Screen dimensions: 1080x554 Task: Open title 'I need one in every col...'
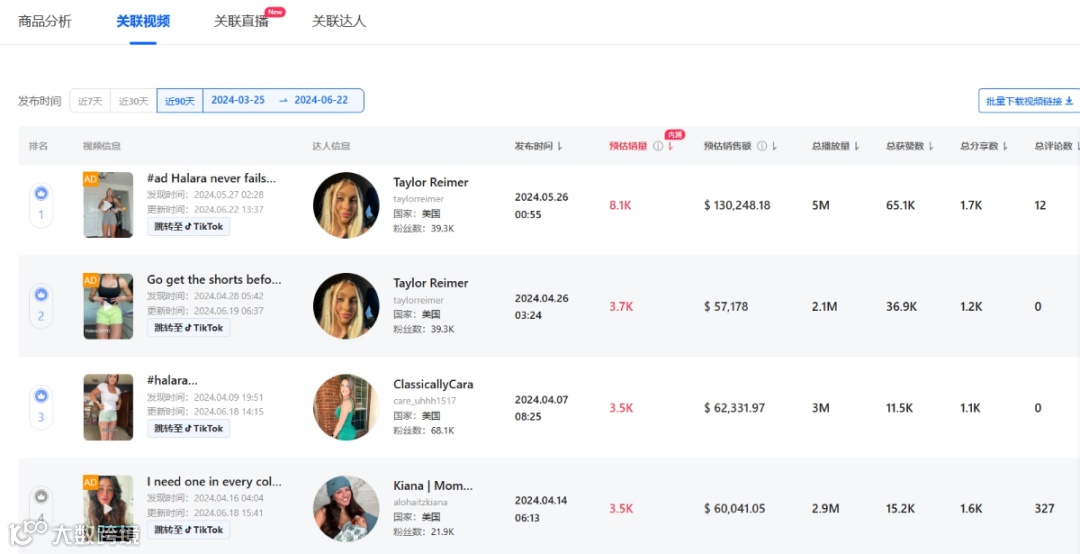coord(214,482)
